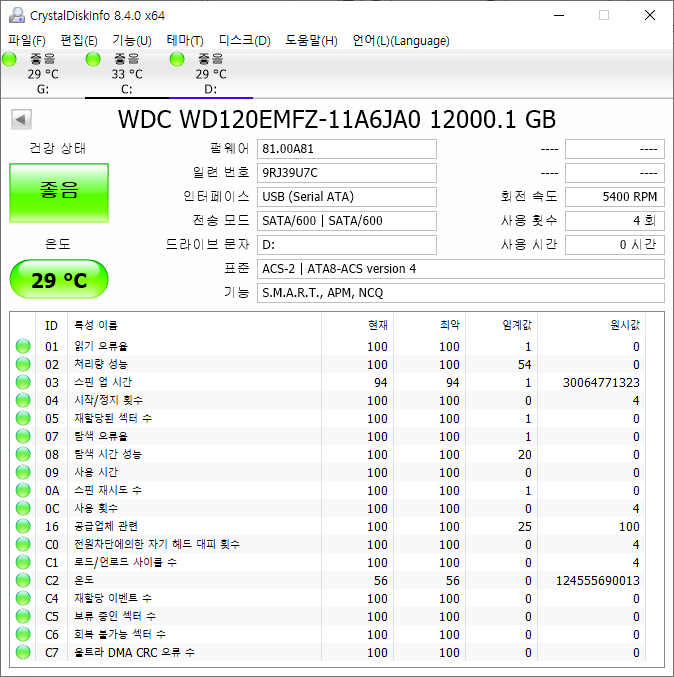This screenshot has height=677, width=674.
Task: Click the 최악 column header
Action: click(x=430, y=325)
